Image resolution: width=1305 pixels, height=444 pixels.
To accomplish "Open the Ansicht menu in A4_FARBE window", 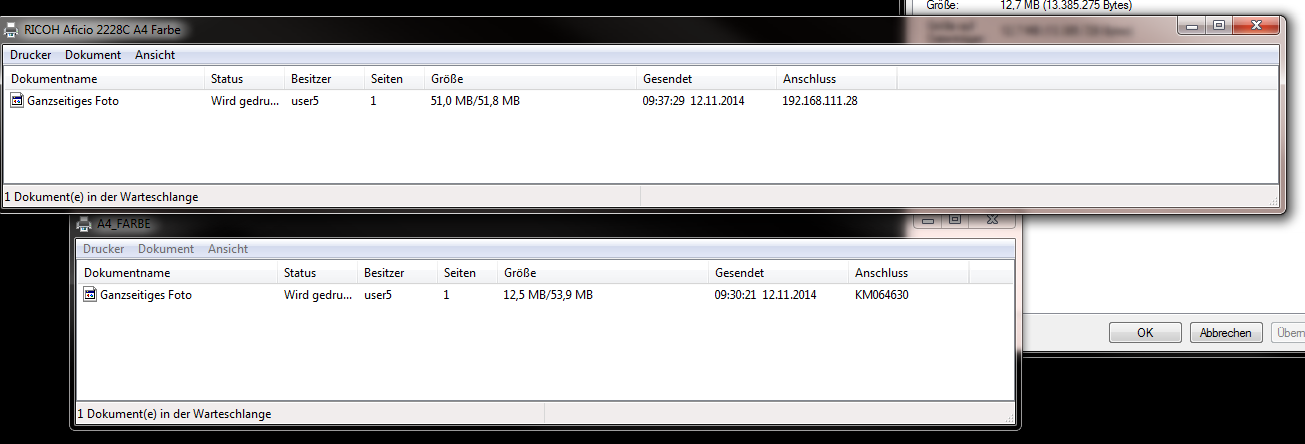I will 228,249.
